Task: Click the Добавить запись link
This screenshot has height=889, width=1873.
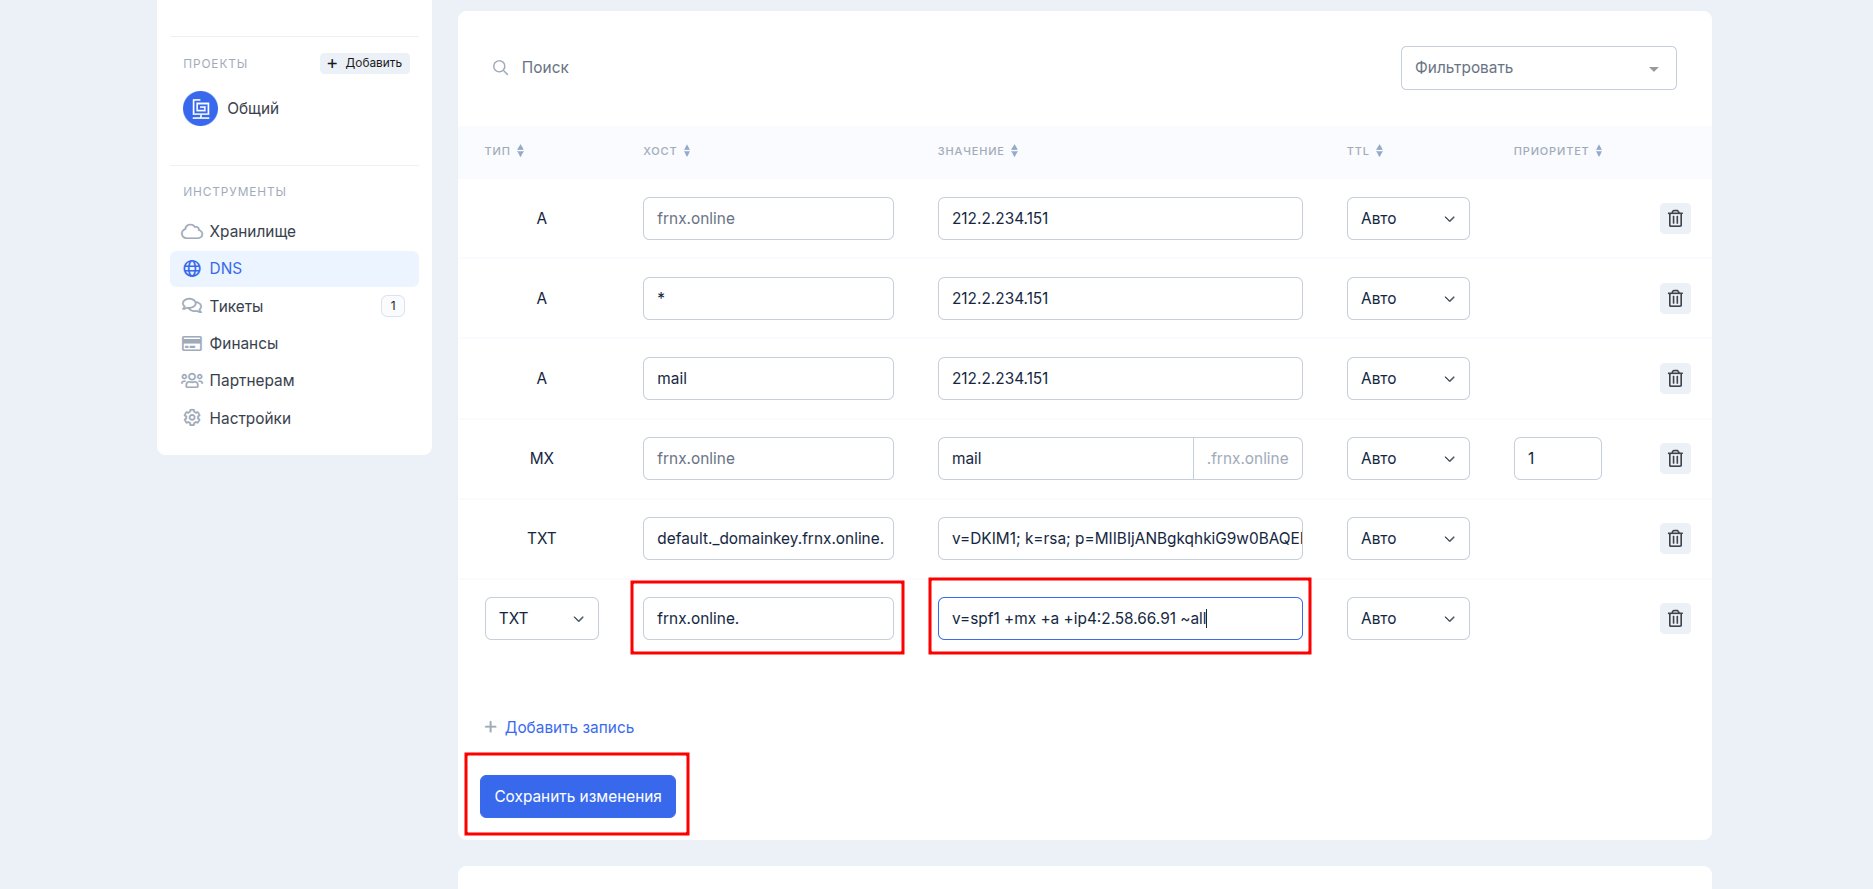Action: (x=568, y=727)
